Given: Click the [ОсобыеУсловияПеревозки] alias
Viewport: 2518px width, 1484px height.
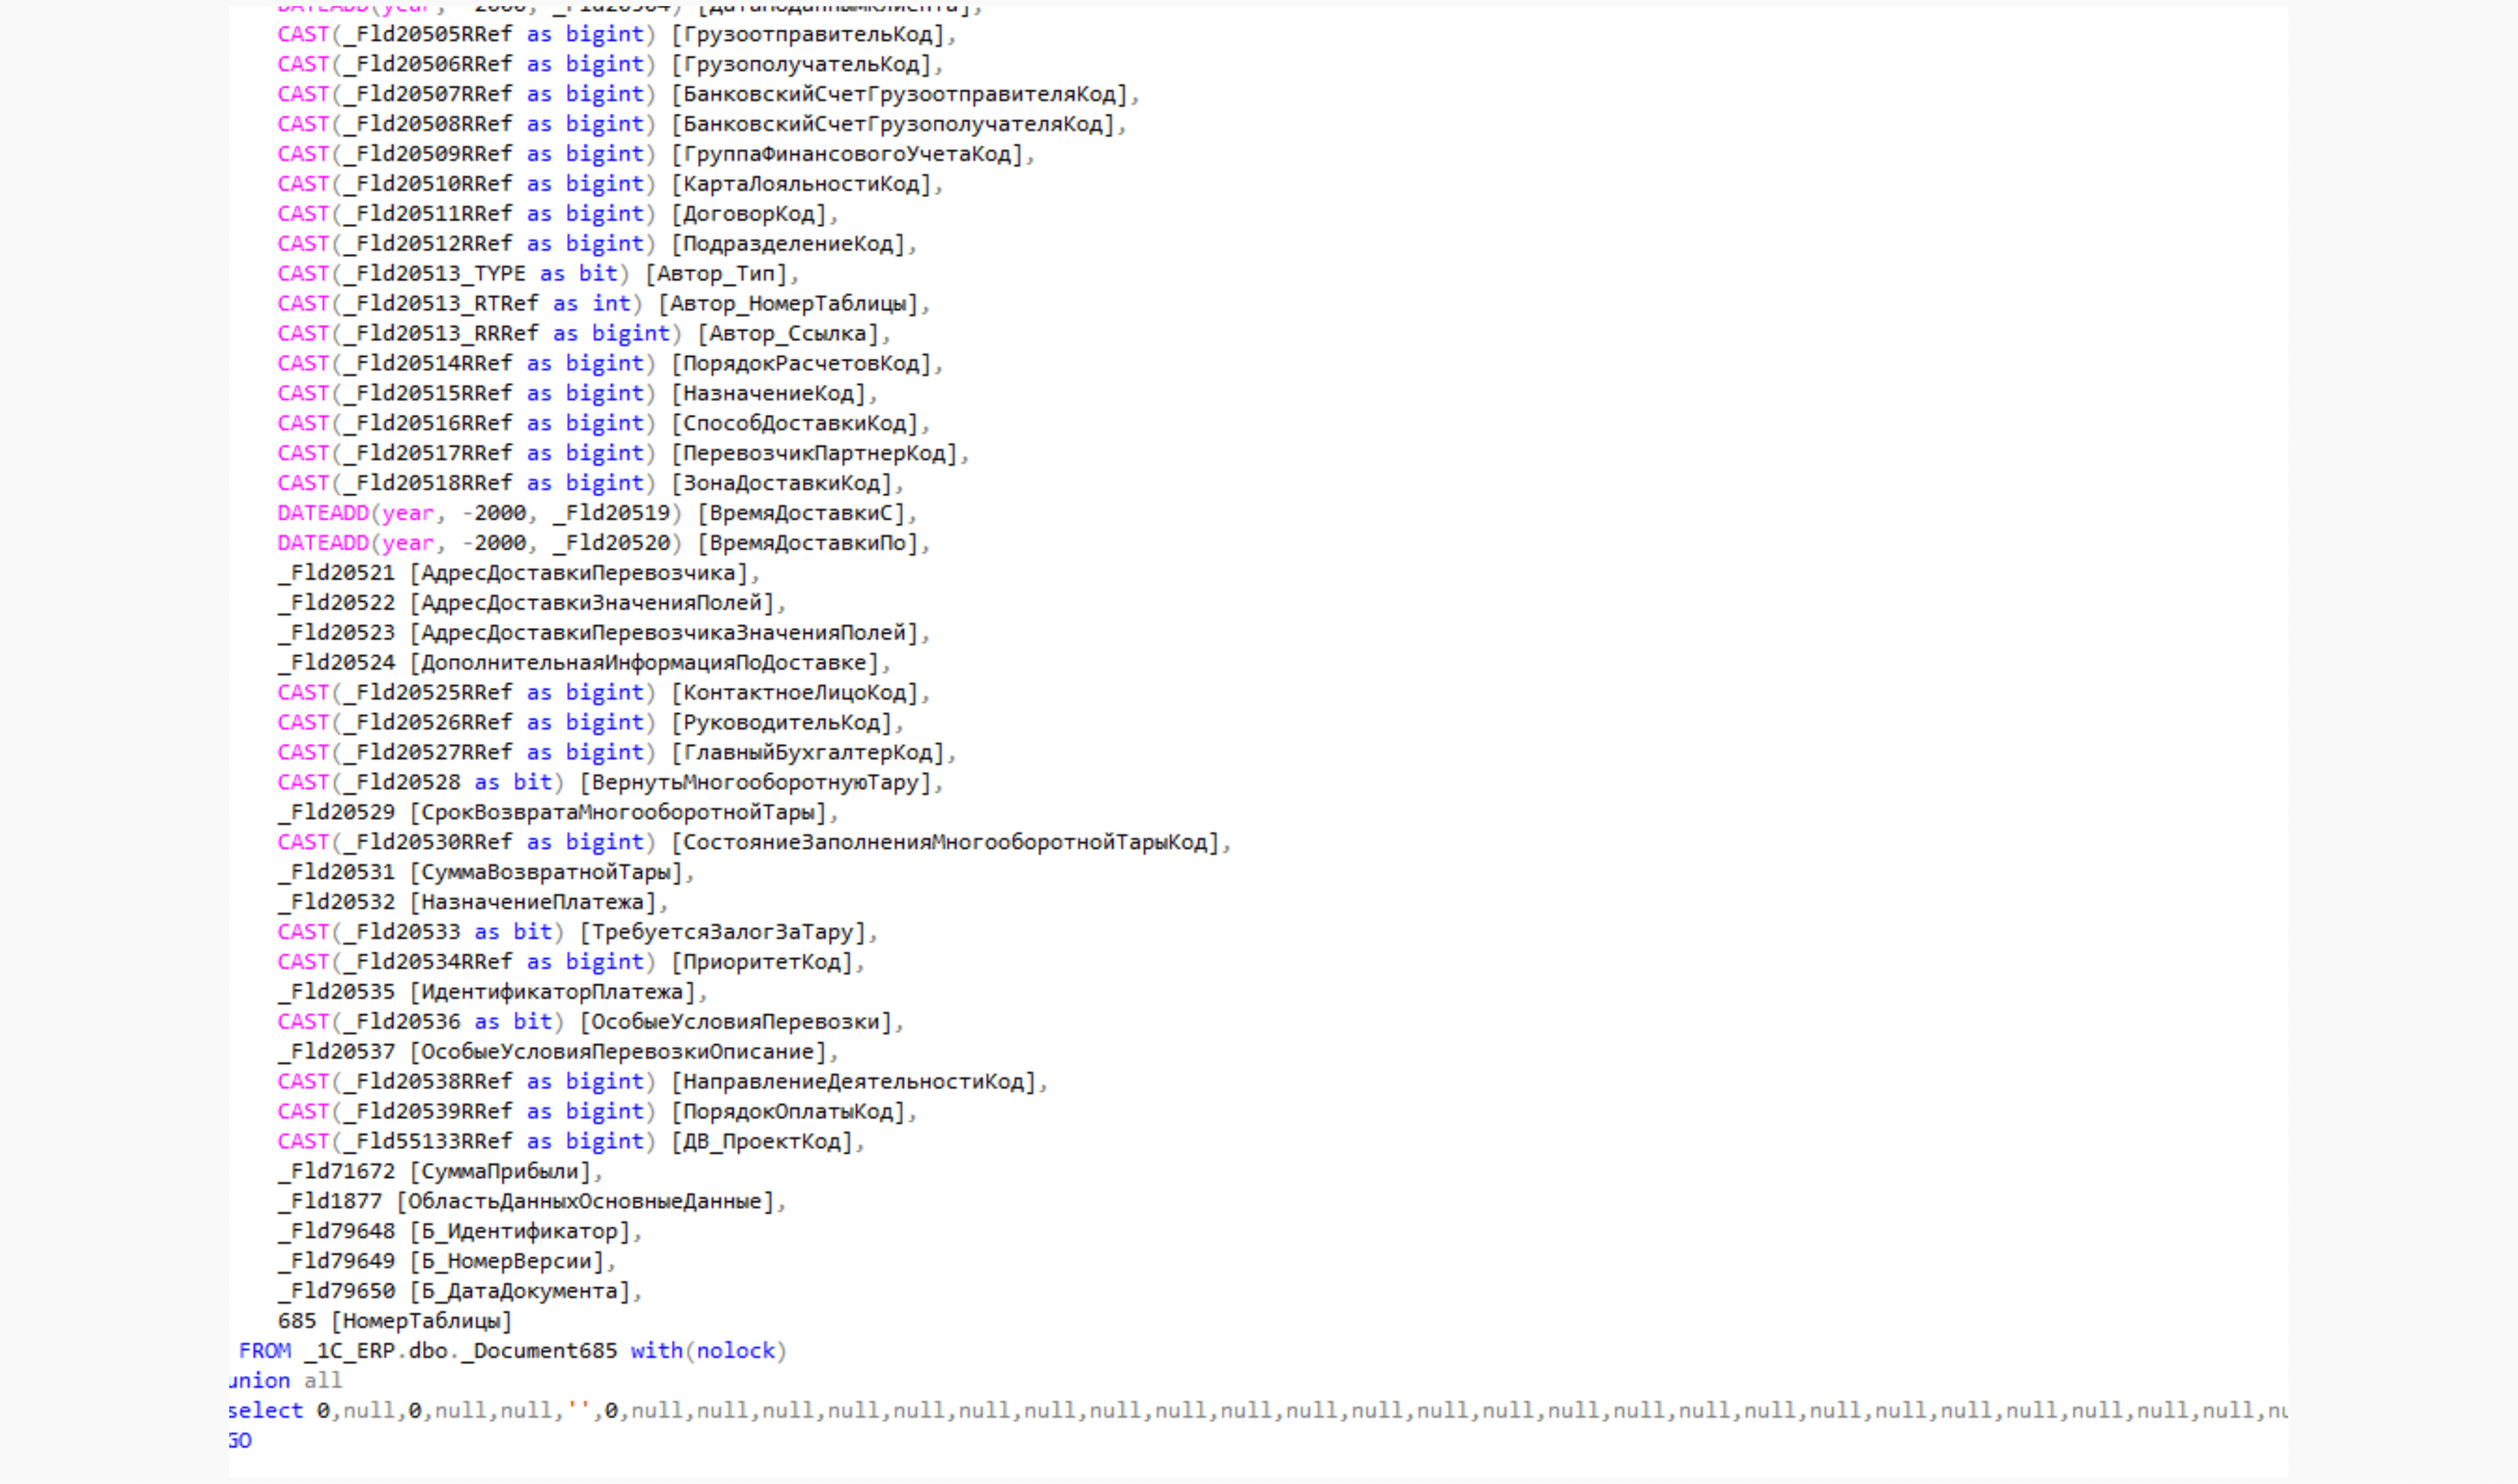Looking at the screenshot, I should tap(736, 1023).
